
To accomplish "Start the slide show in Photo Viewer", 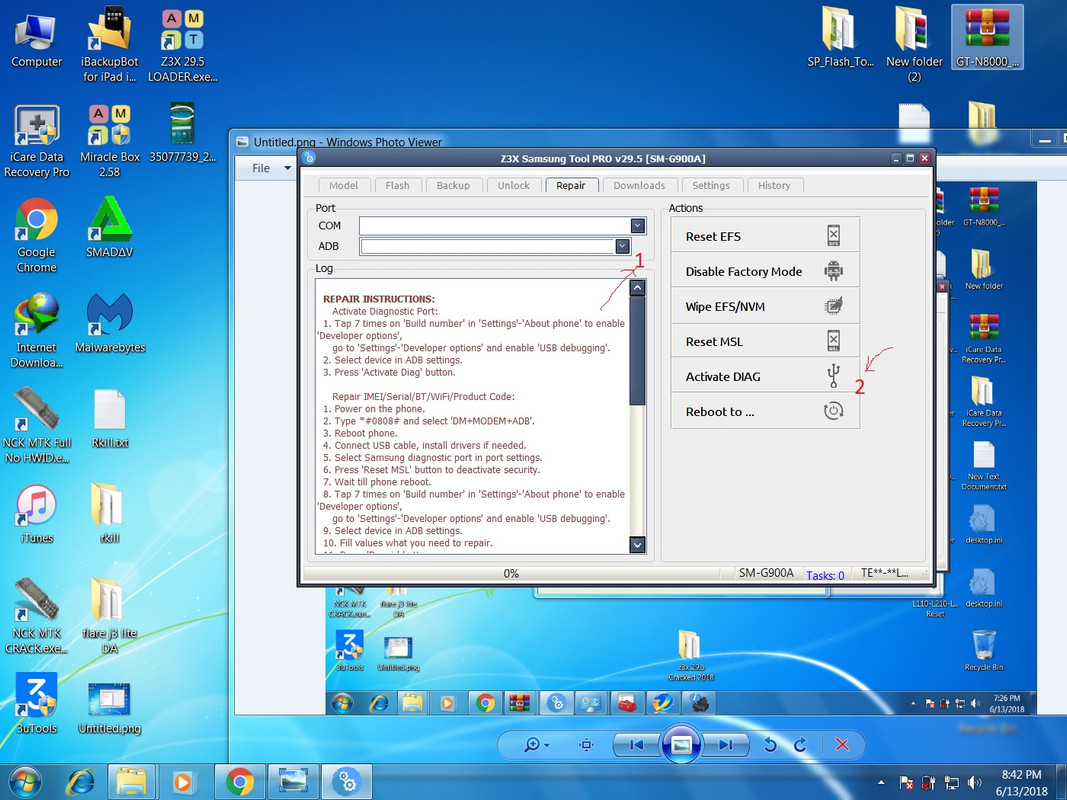I will pyautogui.click(x=681, y=745).
